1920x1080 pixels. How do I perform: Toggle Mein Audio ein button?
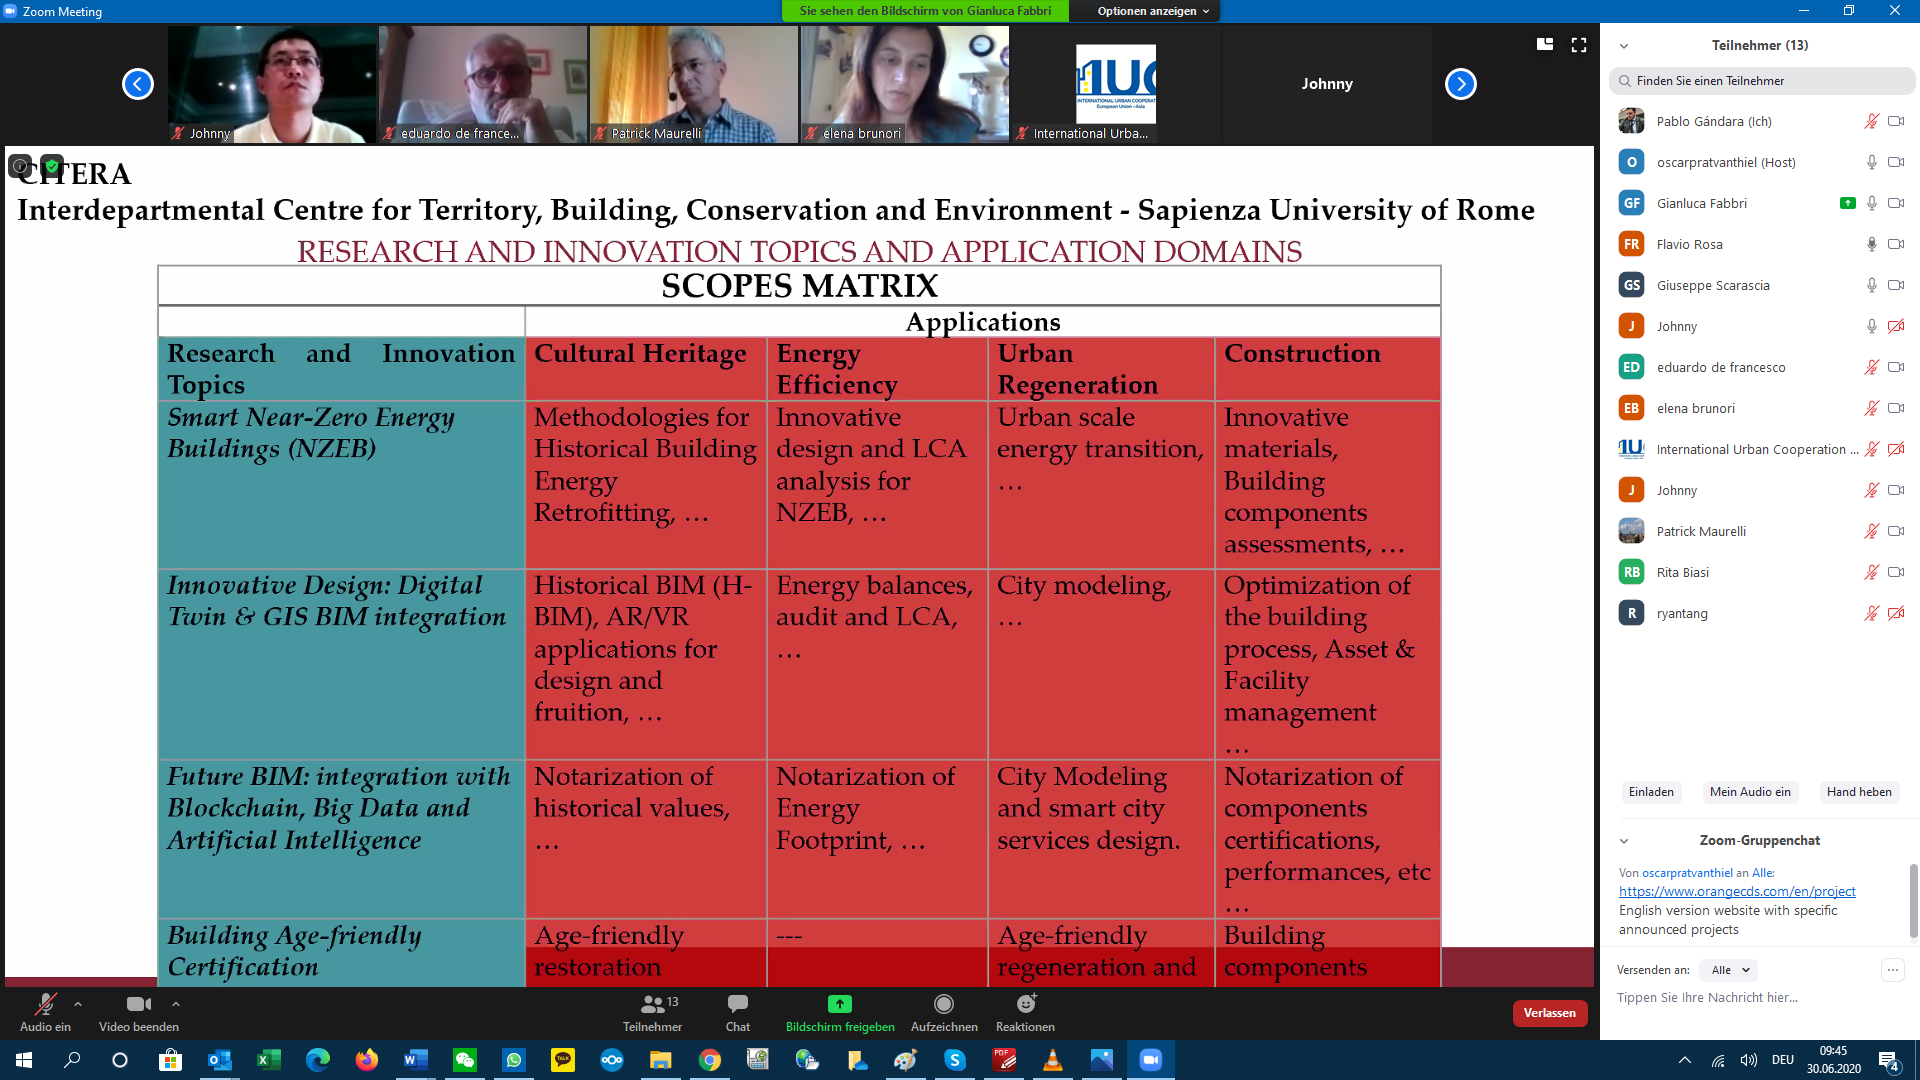coord(1750,792)
